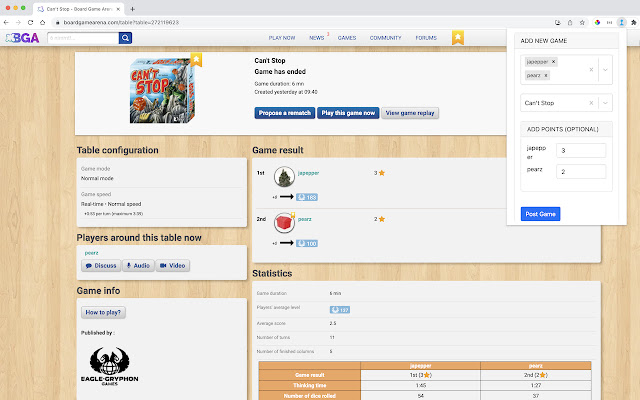Click players' average level badge

340,310
